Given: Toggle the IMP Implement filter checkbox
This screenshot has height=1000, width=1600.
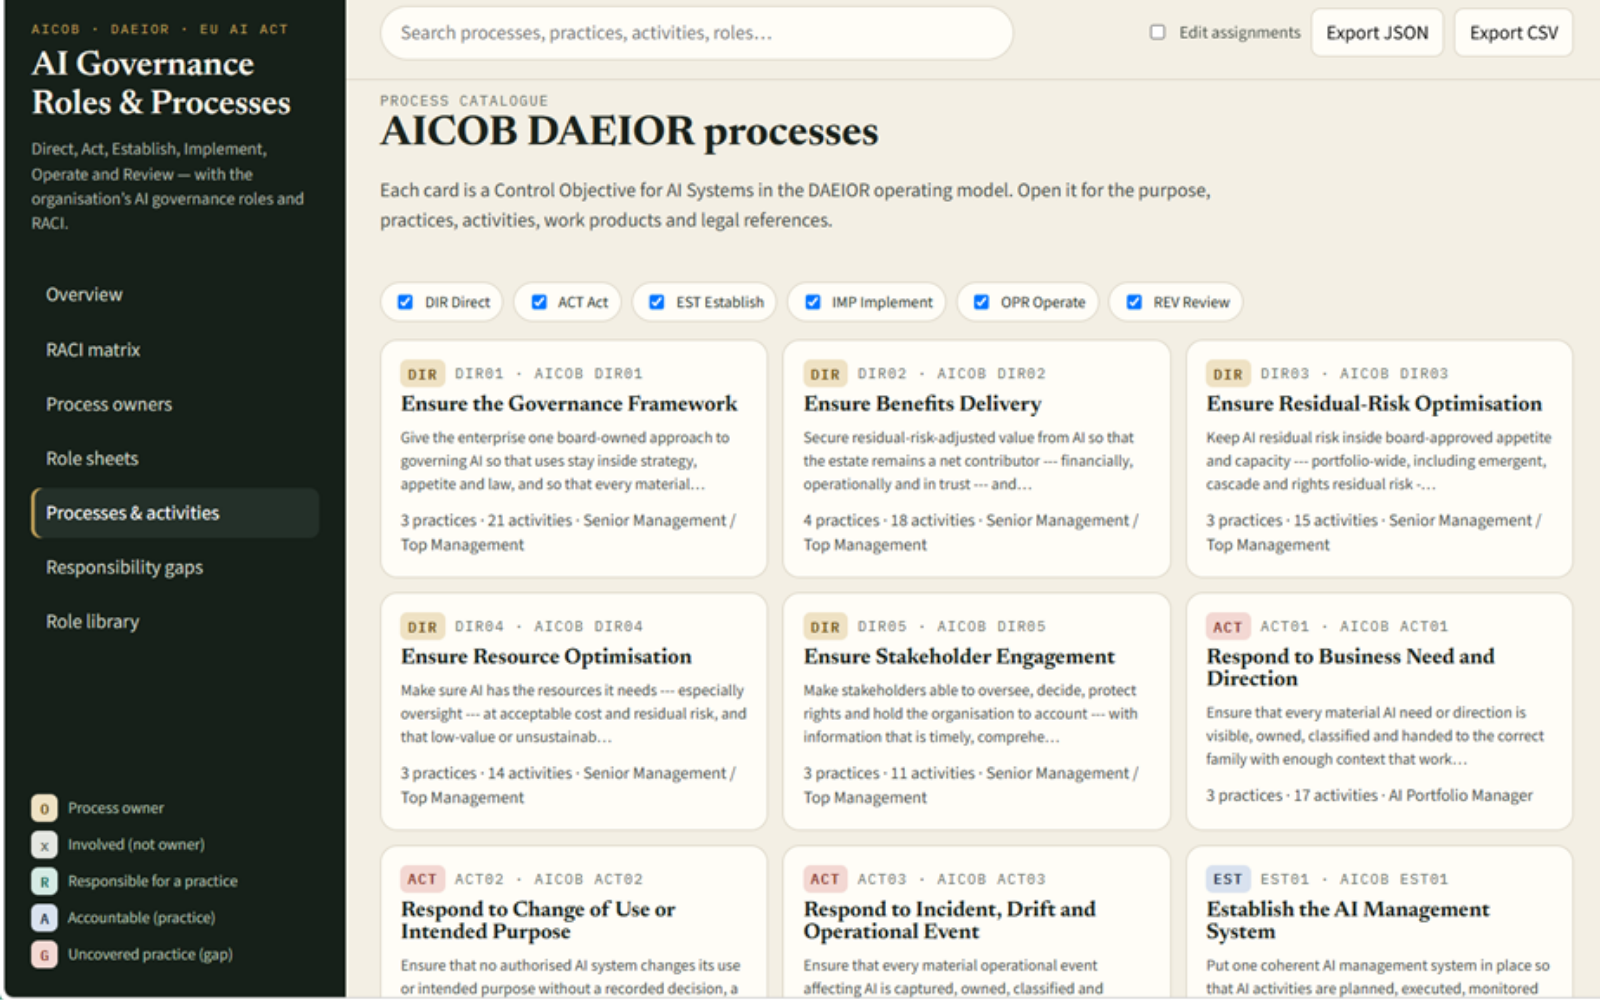Looking at the screenshot, I should pyautogui.click(x=813, y=302).
